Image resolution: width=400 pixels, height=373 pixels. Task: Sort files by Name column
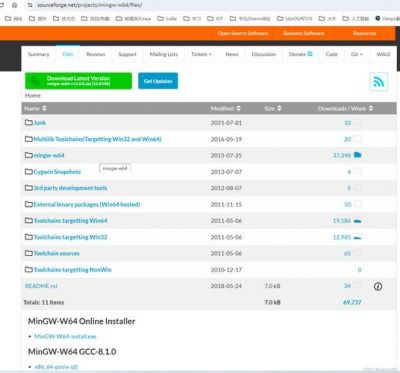[36, 108]
